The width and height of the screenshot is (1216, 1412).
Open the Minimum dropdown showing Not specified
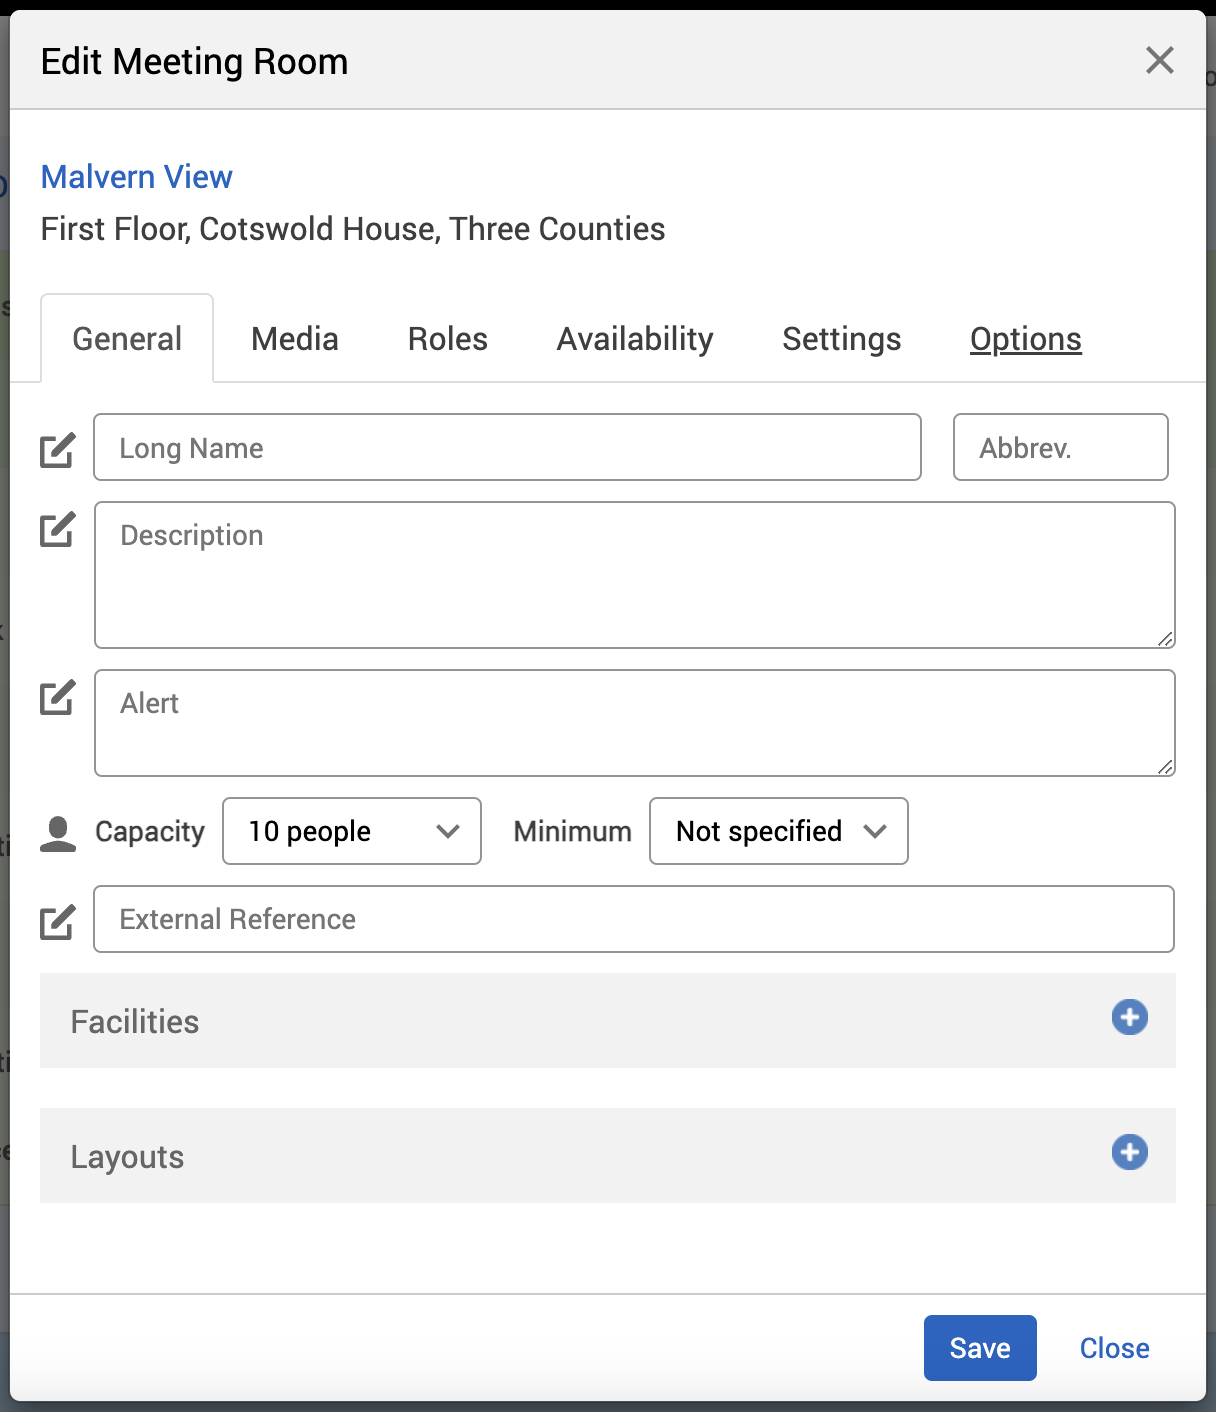point(778,831)
